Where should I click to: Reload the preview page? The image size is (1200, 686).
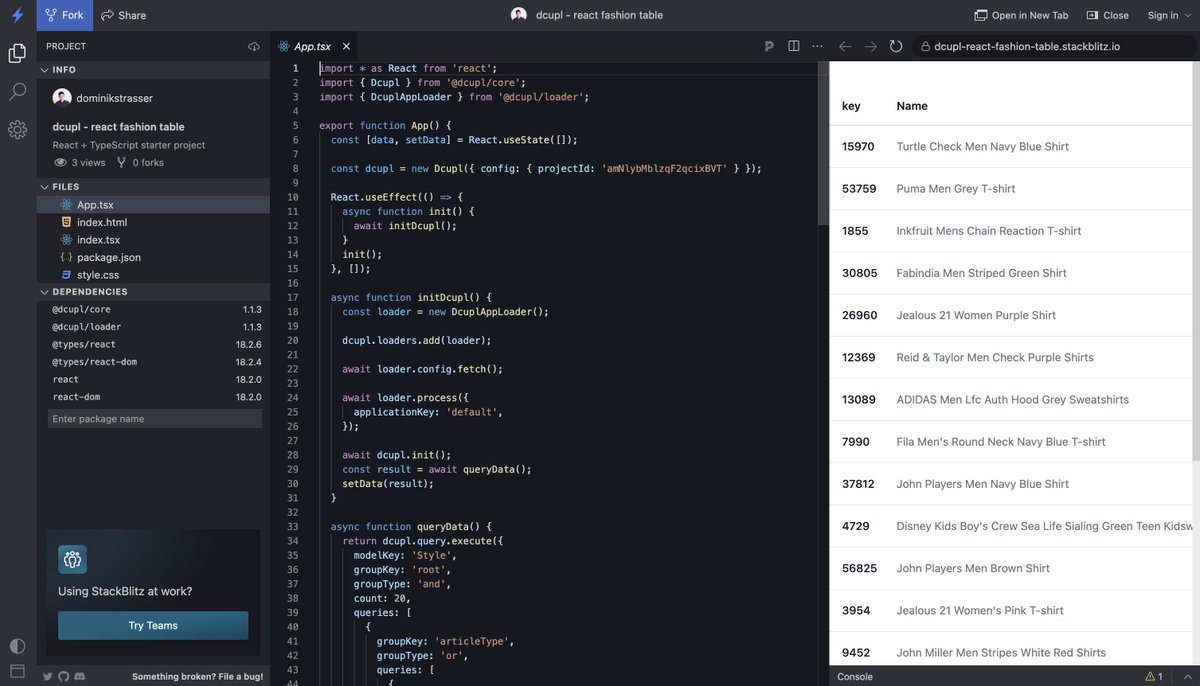pyautogui.click(x=896, y=46)
